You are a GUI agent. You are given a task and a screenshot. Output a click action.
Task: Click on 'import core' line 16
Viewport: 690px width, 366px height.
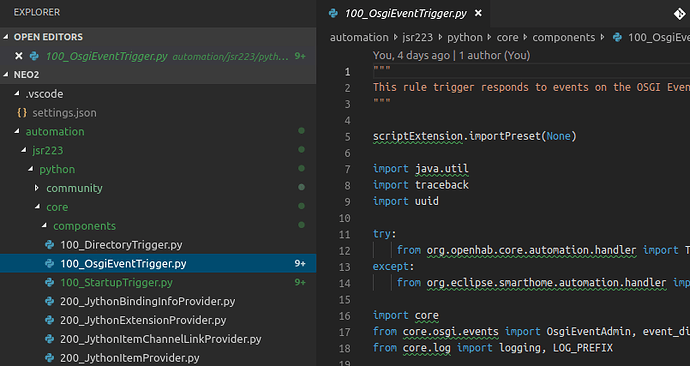406,315
